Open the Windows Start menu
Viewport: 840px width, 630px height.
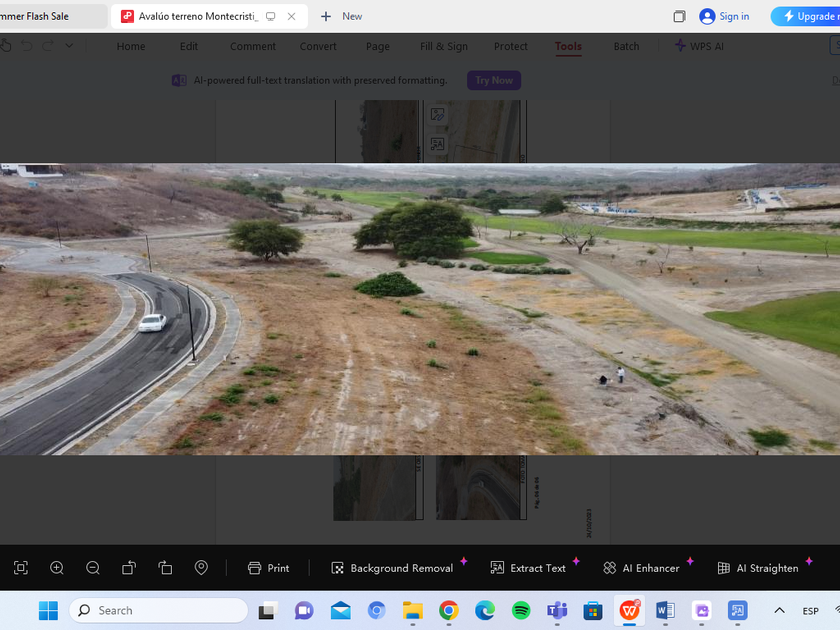tap(48, 610)
